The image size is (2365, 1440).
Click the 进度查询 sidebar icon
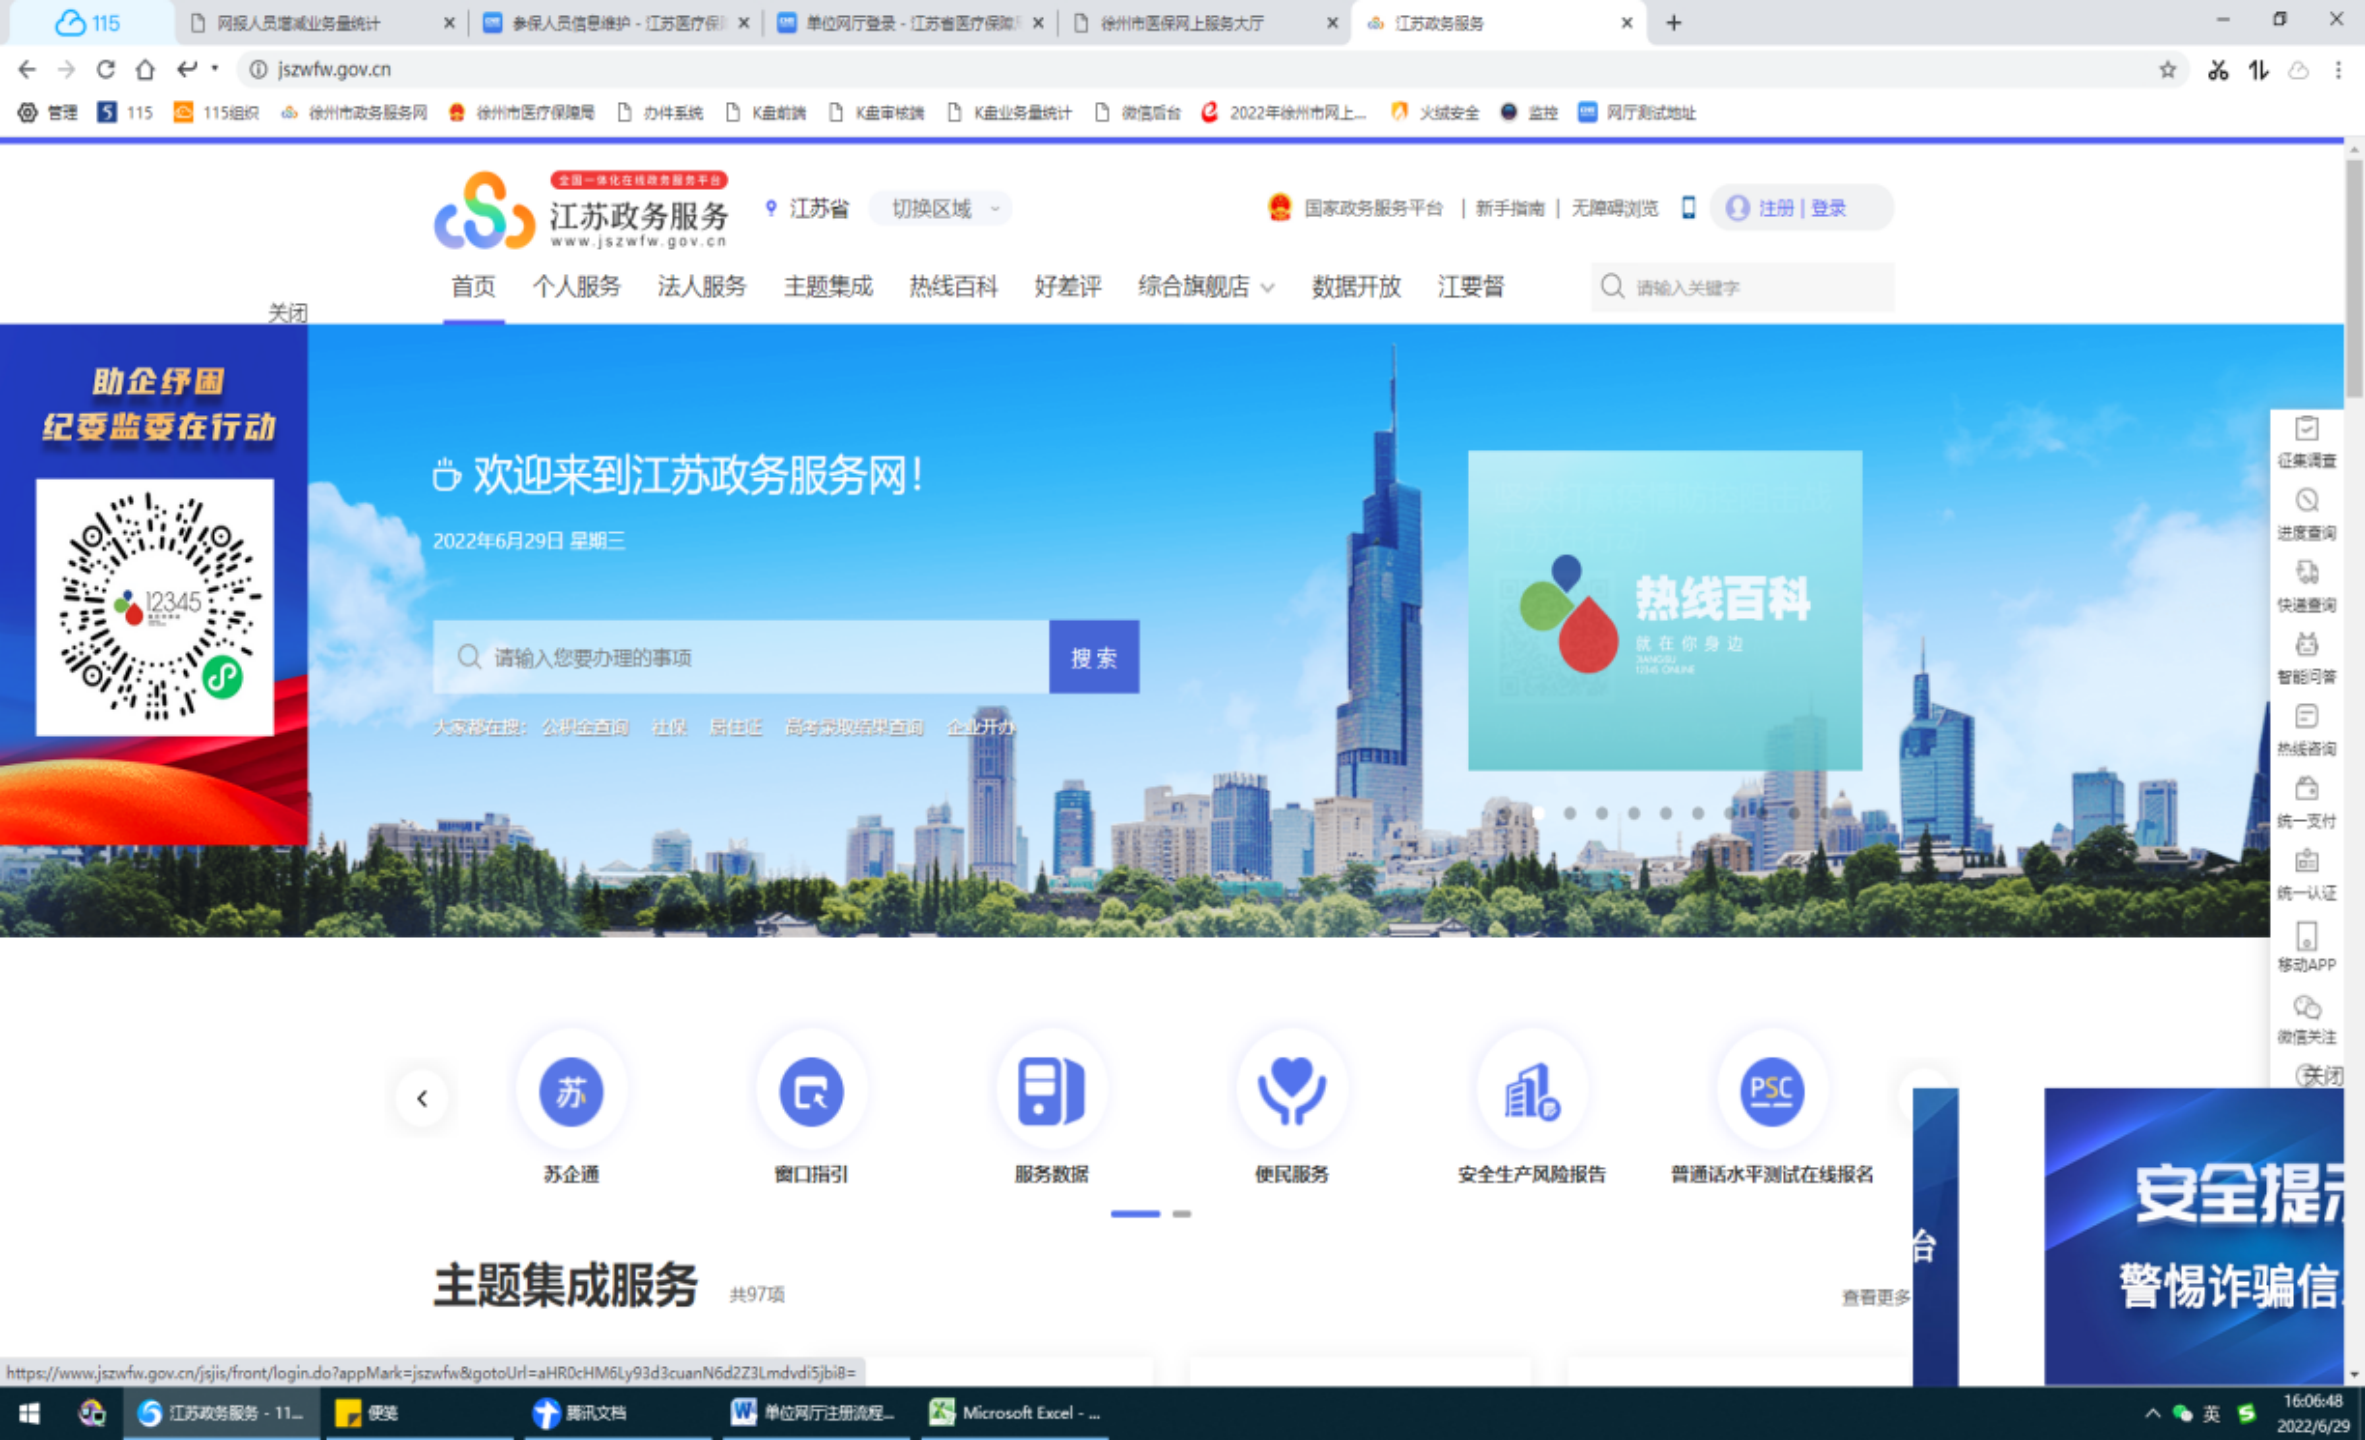(x=2306, y=501)
